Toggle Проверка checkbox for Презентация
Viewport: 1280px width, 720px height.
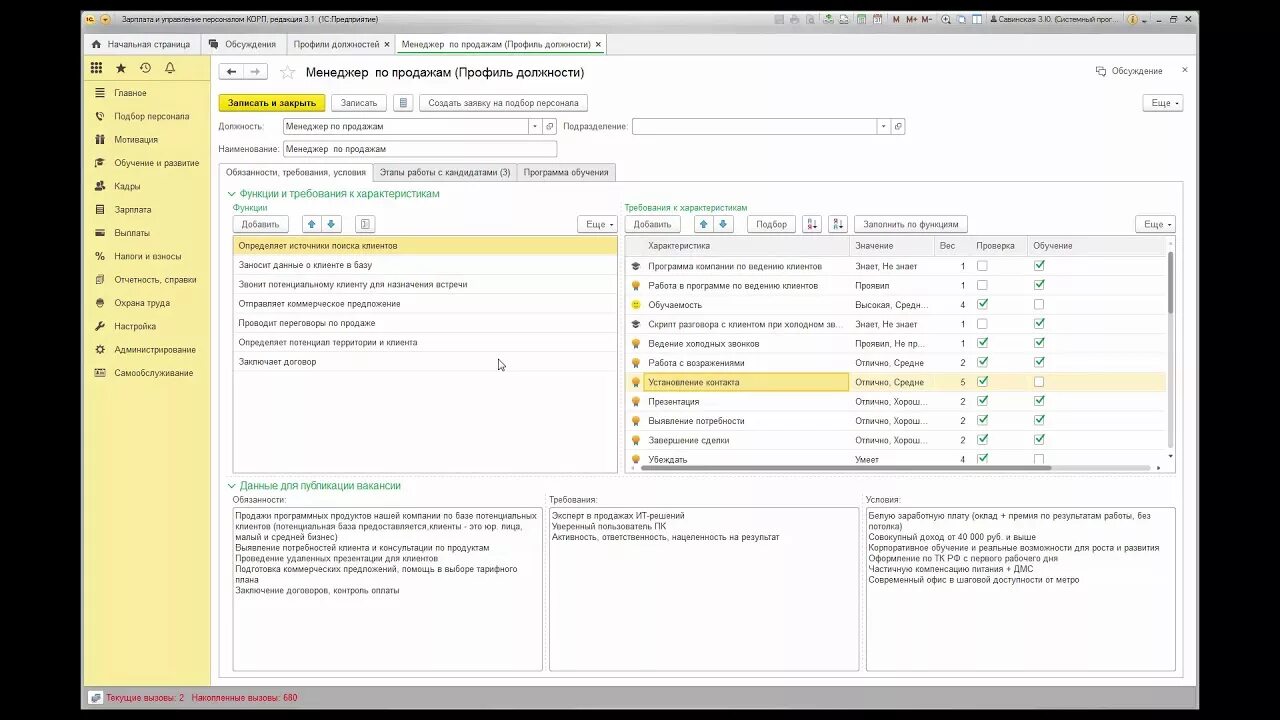click(982, 401)
